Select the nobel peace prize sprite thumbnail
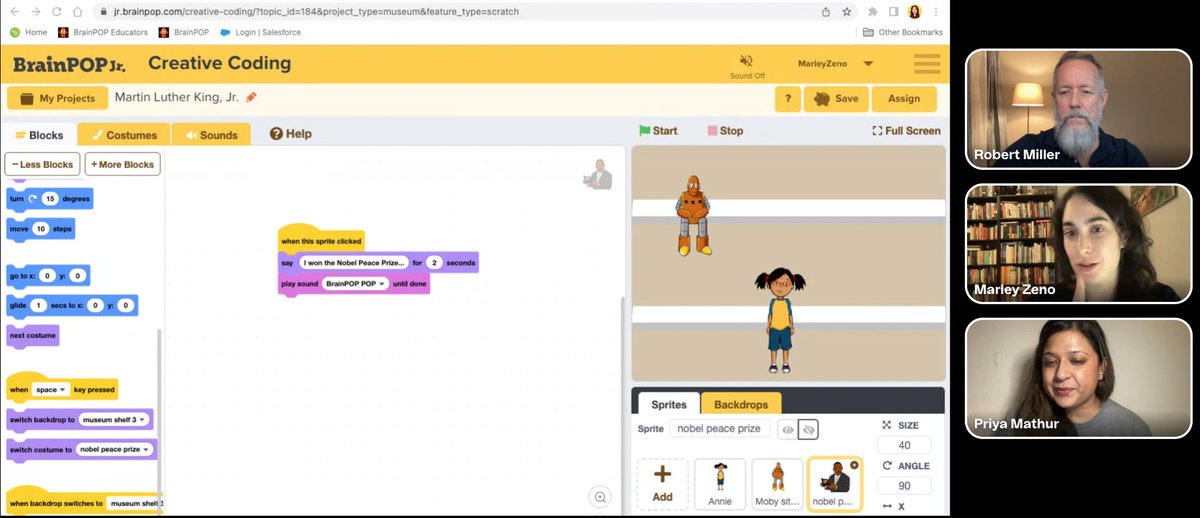This screenshot has height=518, width=1200. (834, 484)
